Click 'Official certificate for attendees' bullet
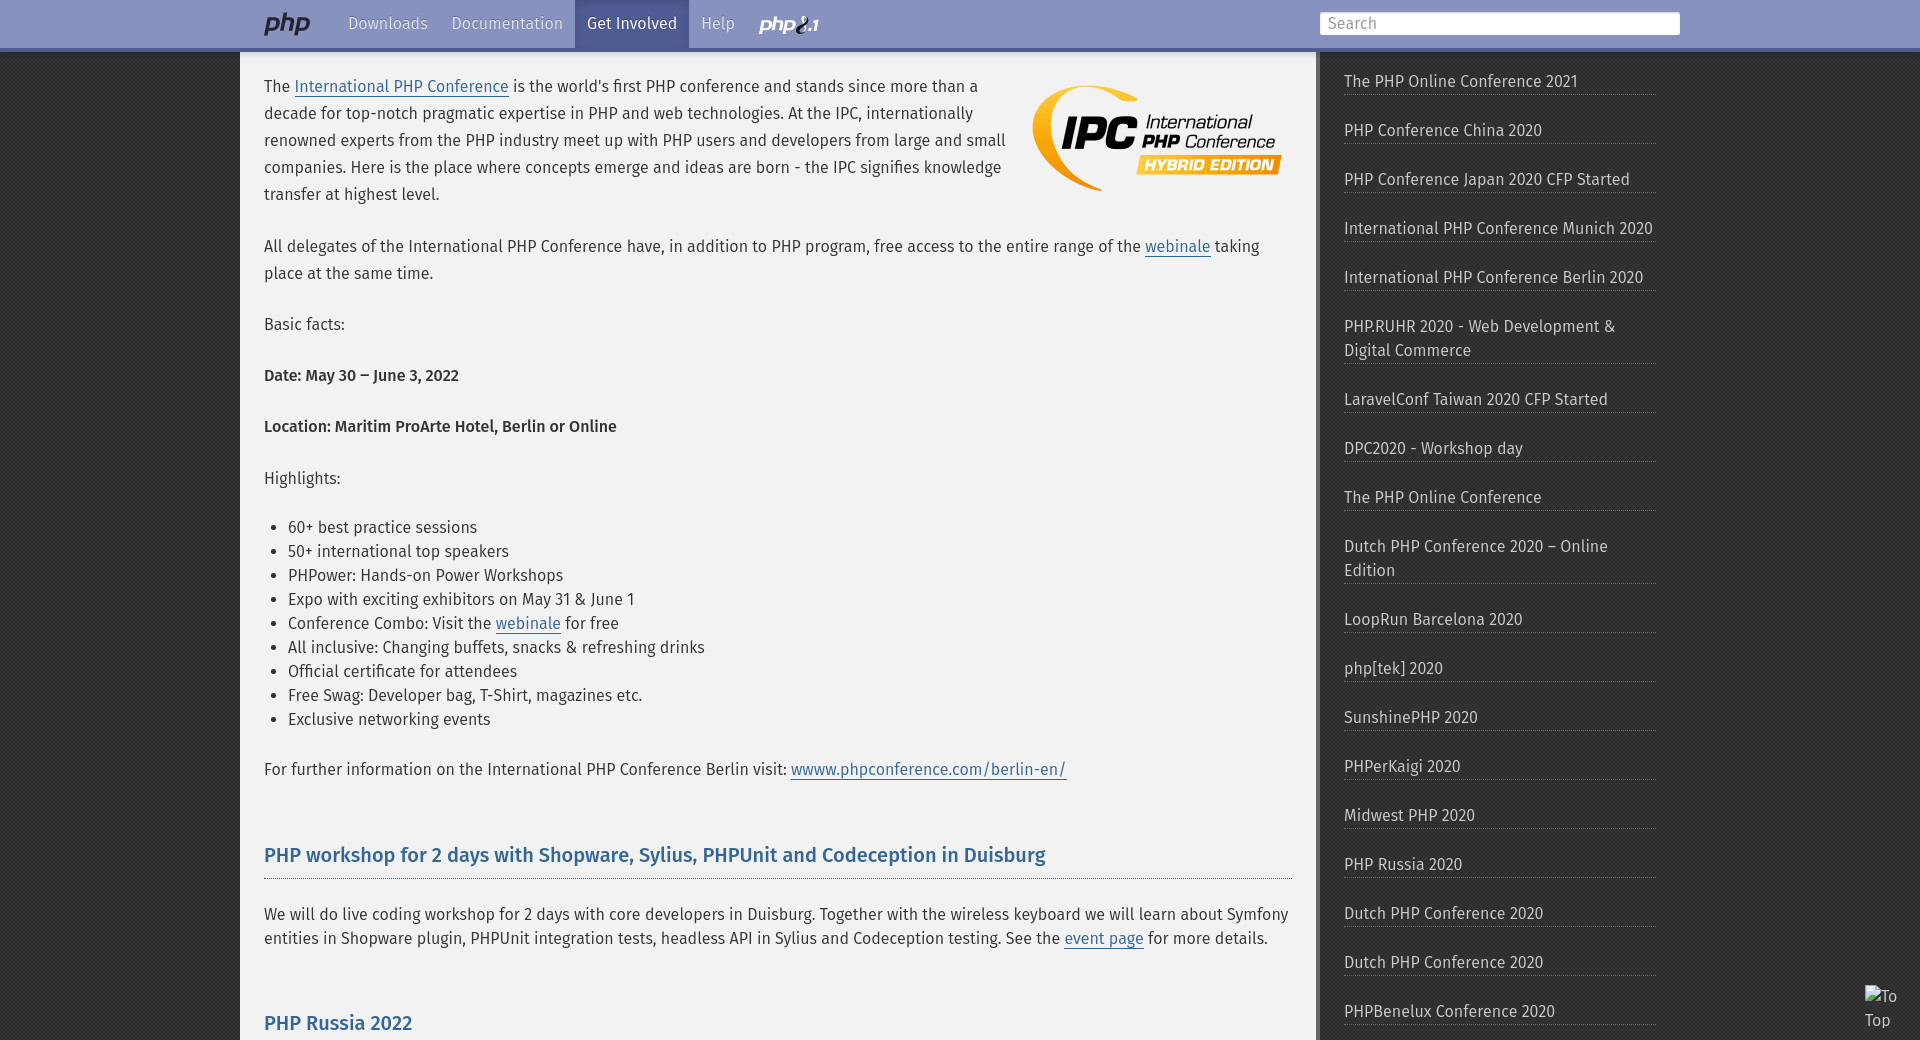Image resolution: width=1920 pixels, height=1040 pixels. (x=402, y=672)
